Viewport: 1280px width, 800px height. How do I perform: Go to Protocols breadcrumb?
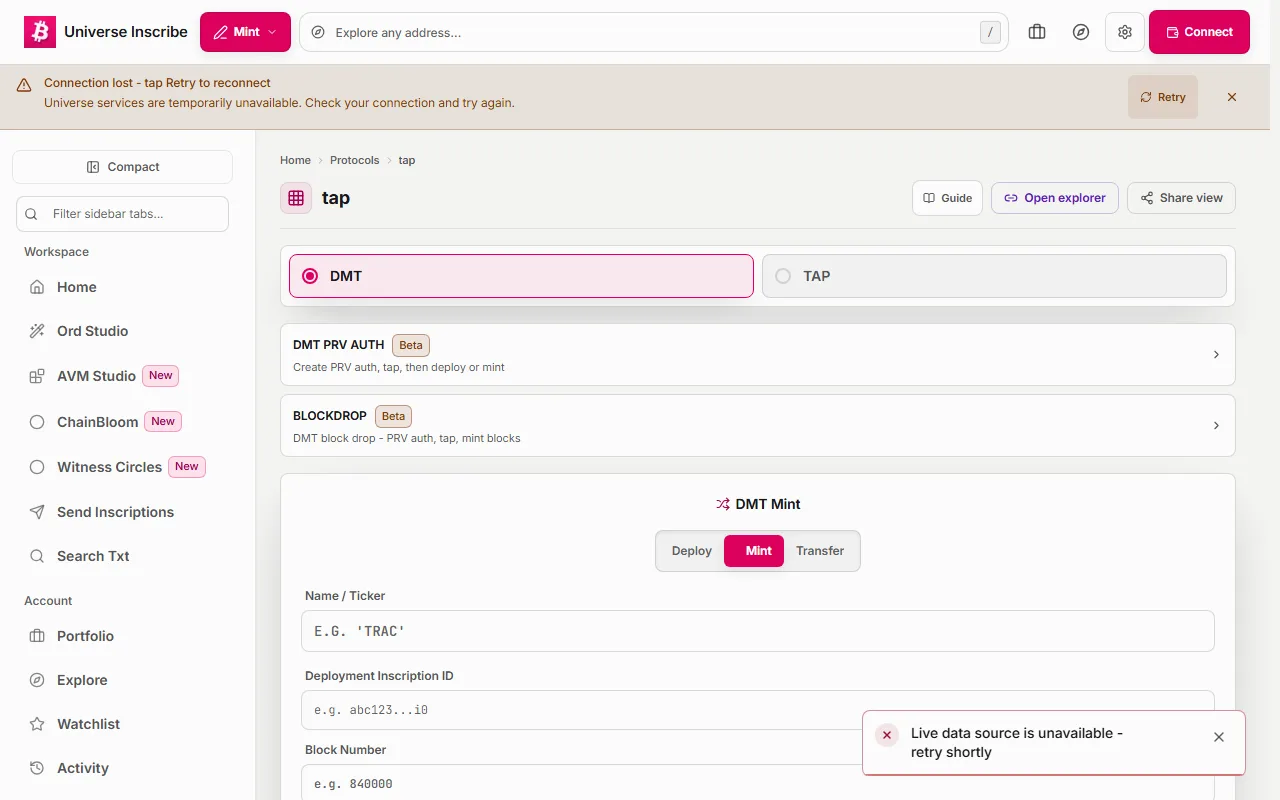tap(355, 160)
